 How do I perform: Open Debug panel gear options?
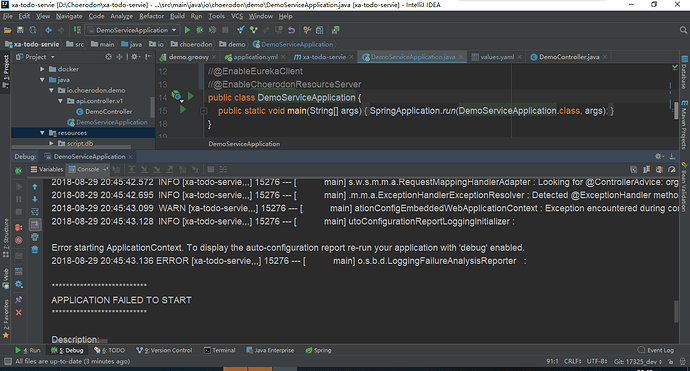pyautogui.click(x=659, y=156)
